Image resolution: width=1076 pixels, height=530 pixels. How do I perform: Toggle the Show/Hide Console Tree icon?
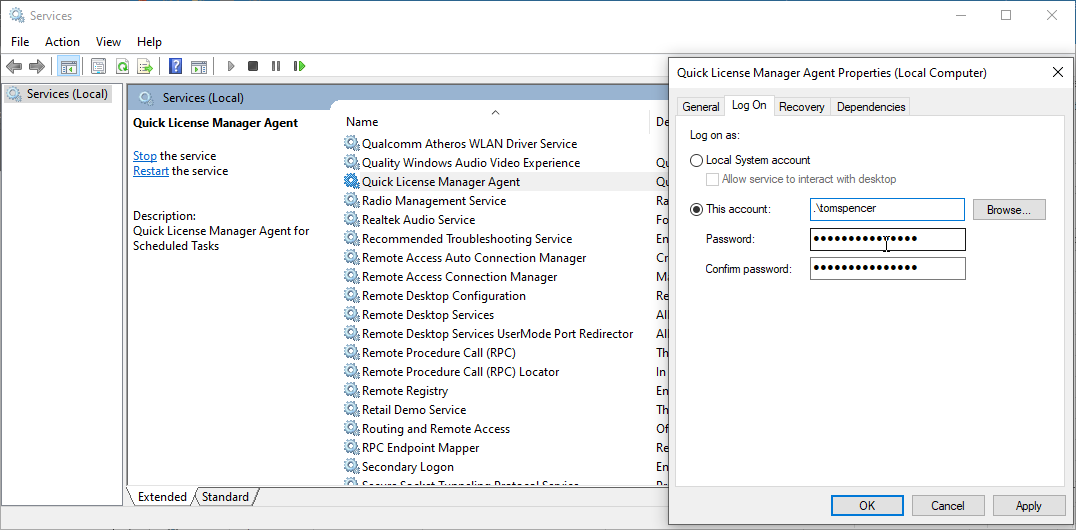click(x=68, y=67)
